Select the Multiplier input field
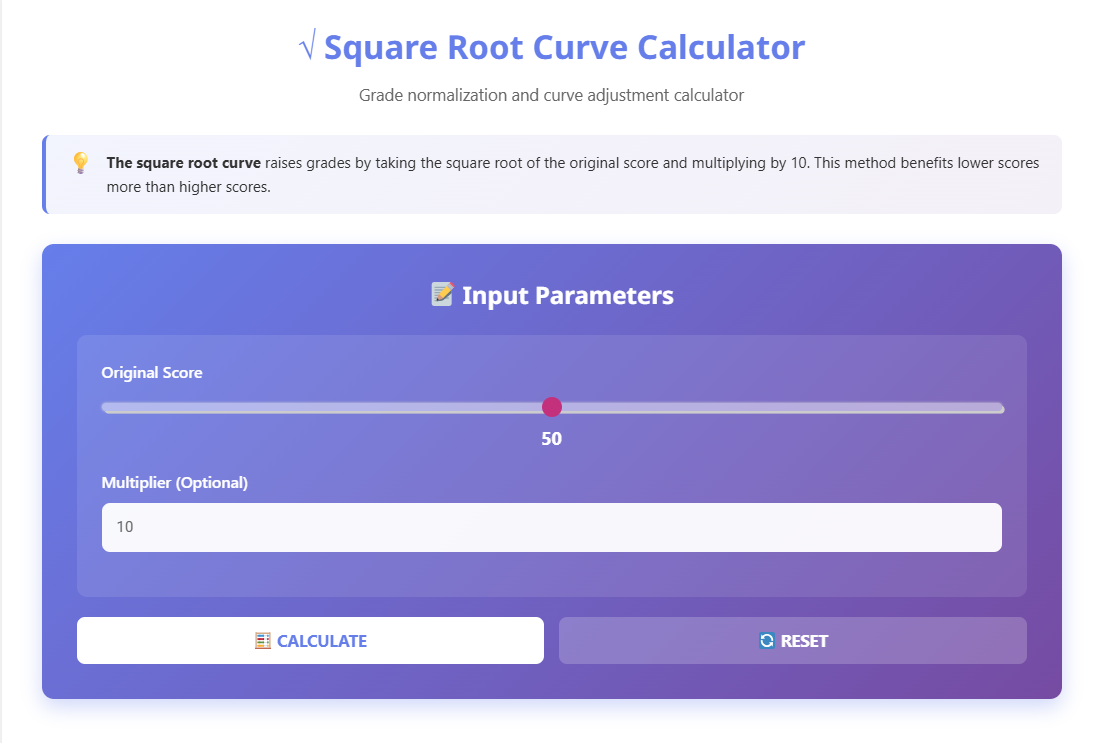Screen dimensions: 1101x743 click(551, 527)
